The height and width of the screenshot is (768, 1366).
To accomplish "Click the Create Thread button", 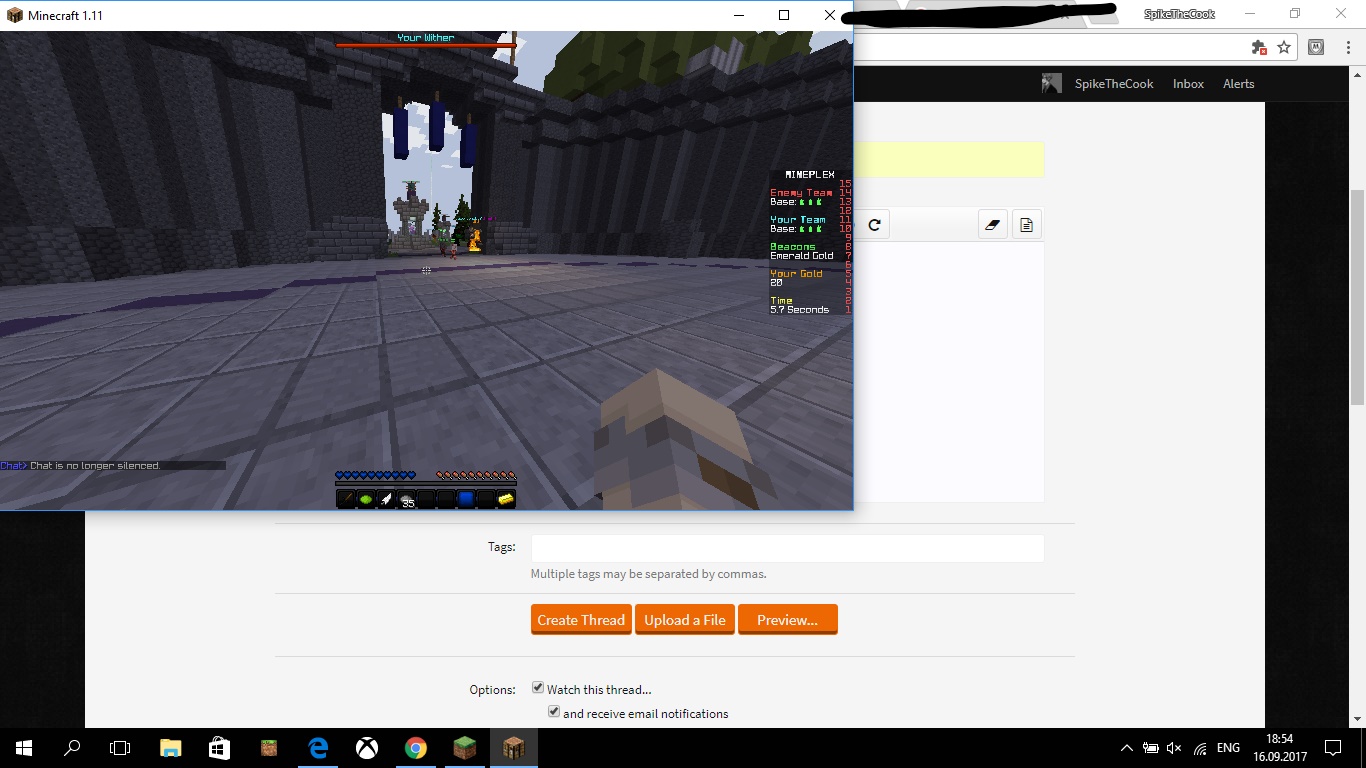I will [x=581, y=620].
